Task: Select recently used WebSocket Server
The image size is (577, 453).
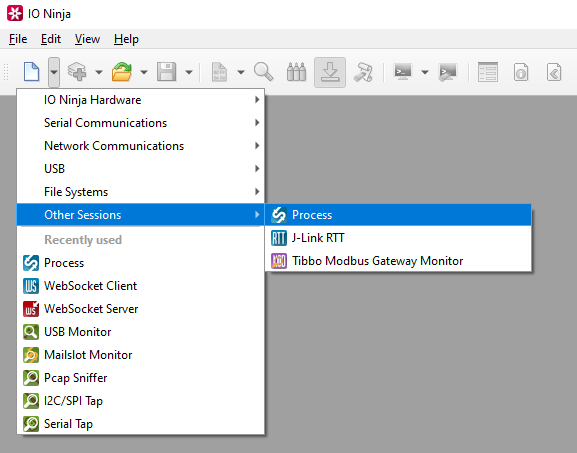Action: coord(141,309)
